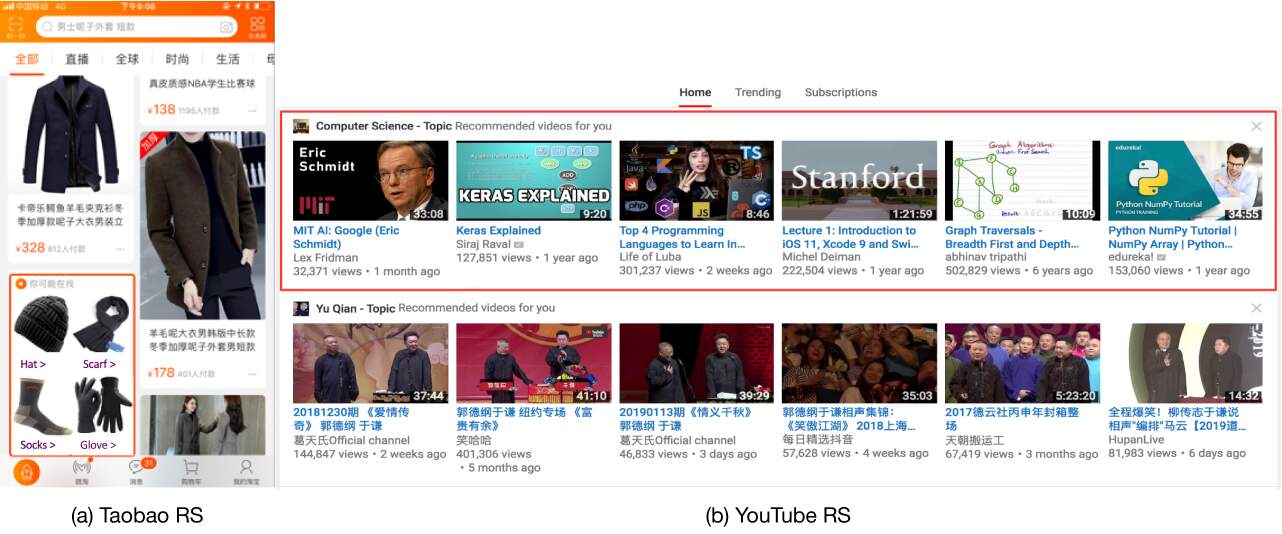Play the Python NumPy Tutorial thumbnail

[x=1185, y=180]
